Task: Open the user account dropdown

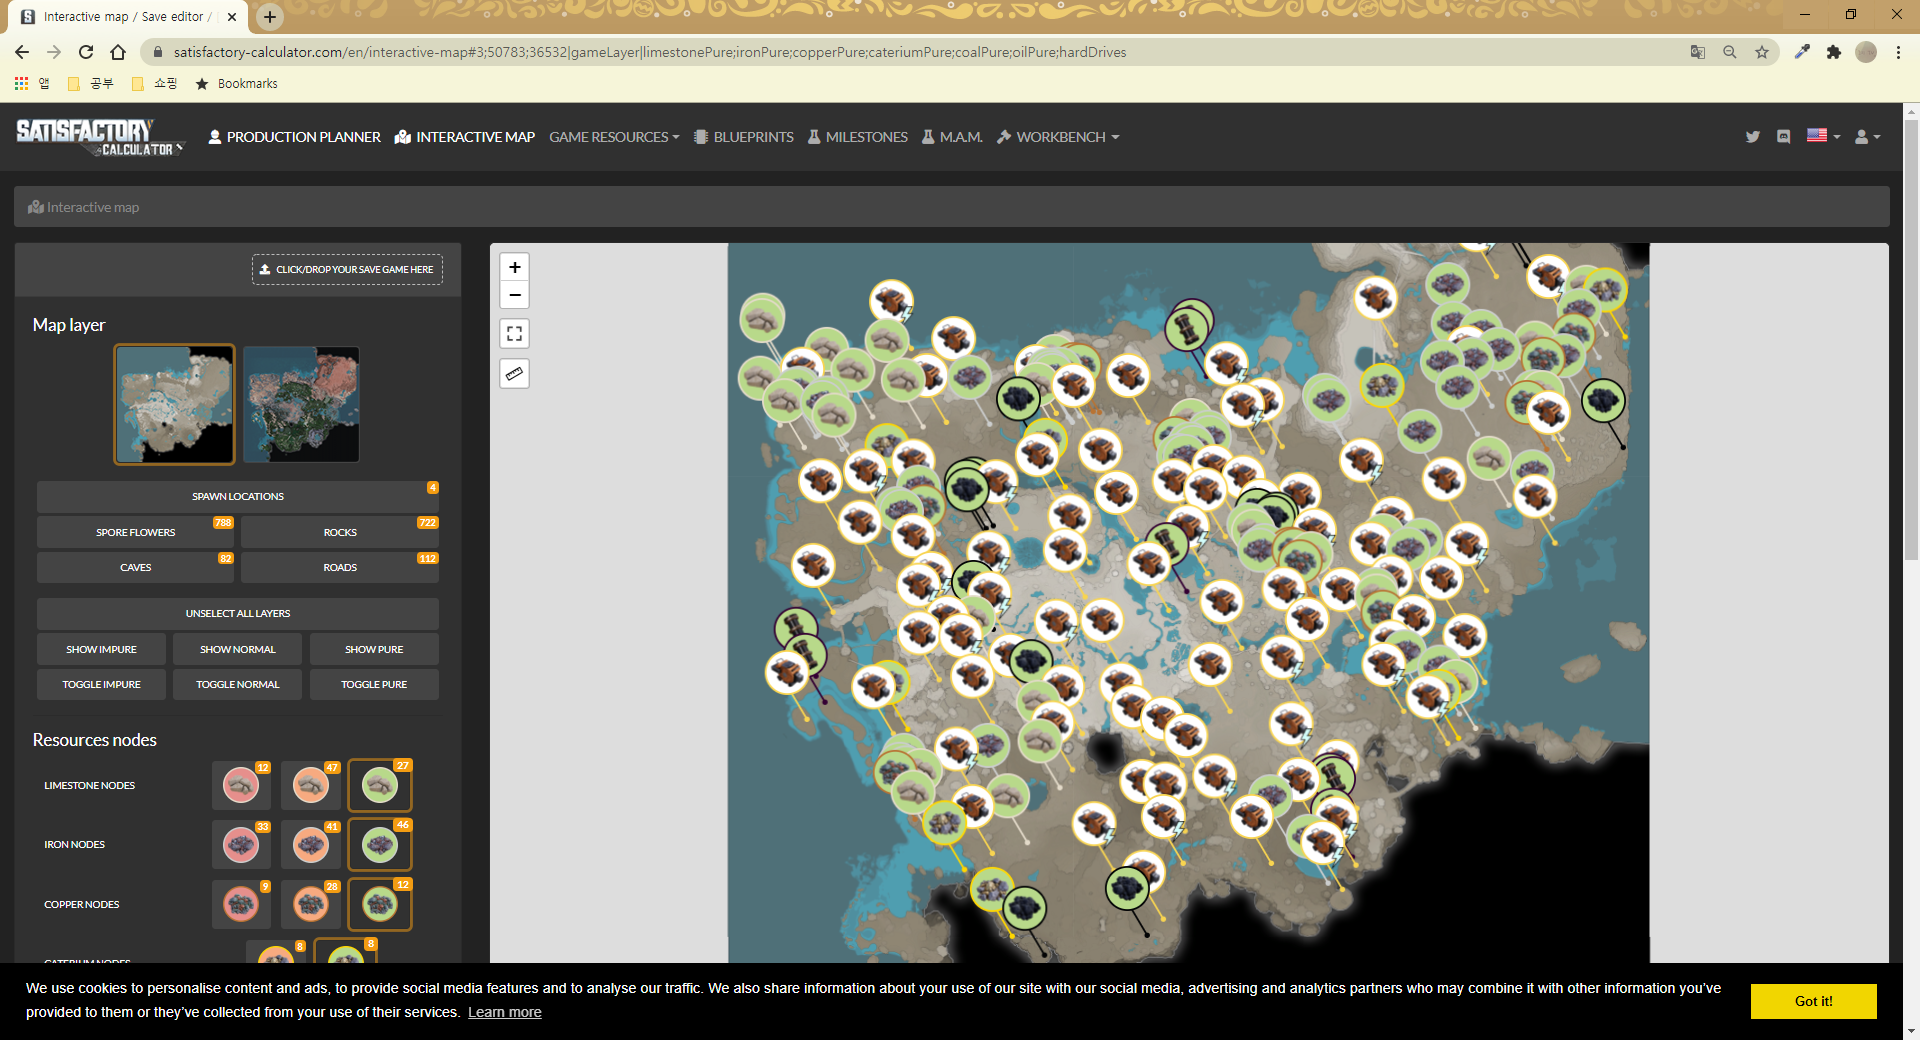Action: pyautogui.click(x=1867, y=137)
